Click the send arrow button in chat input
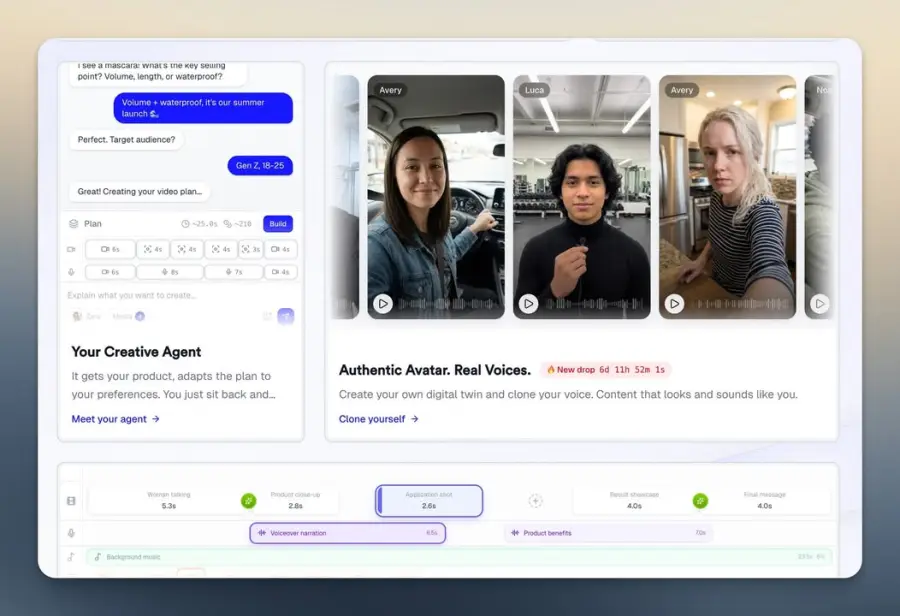The image size is (900, 616). coord(286,316)
